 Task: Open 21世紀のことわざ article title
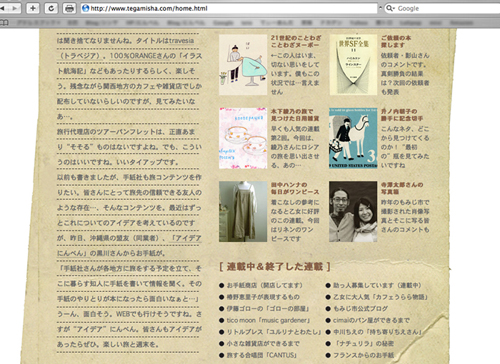point(296,41)
